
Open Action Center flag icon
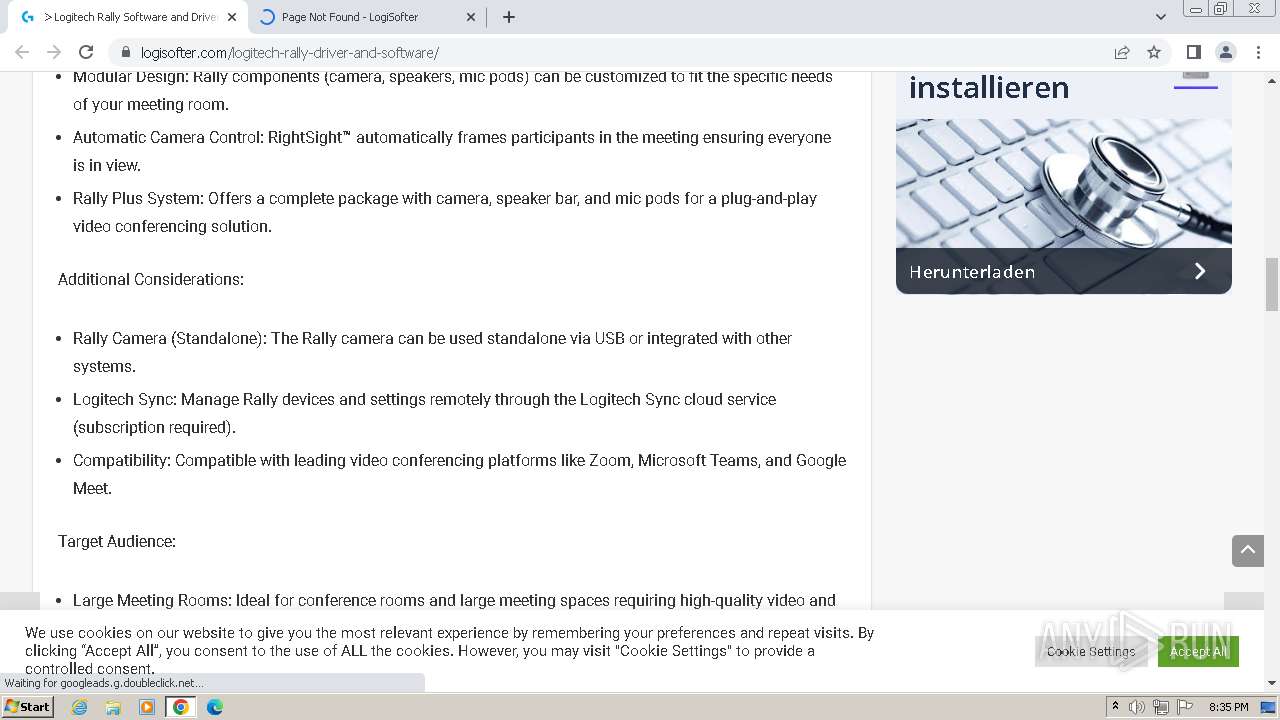click(x=1183, y=707)
